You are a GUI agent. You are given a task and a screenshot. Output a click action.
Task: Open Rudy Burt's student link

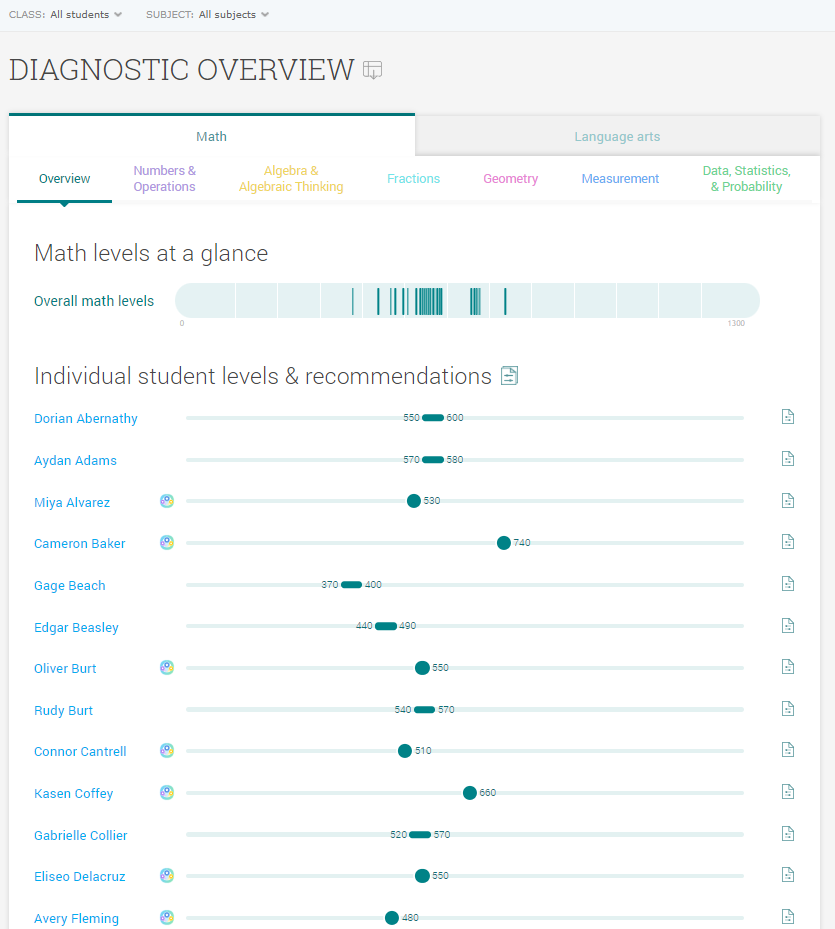(x=63, y=710)
